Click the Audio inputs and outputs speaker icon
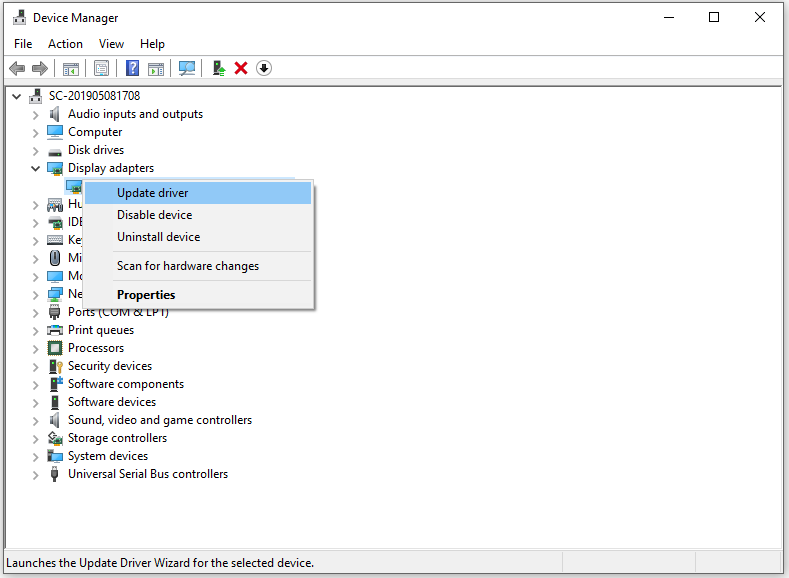Viewport: 789px width, 578px height. coord(54,114)
